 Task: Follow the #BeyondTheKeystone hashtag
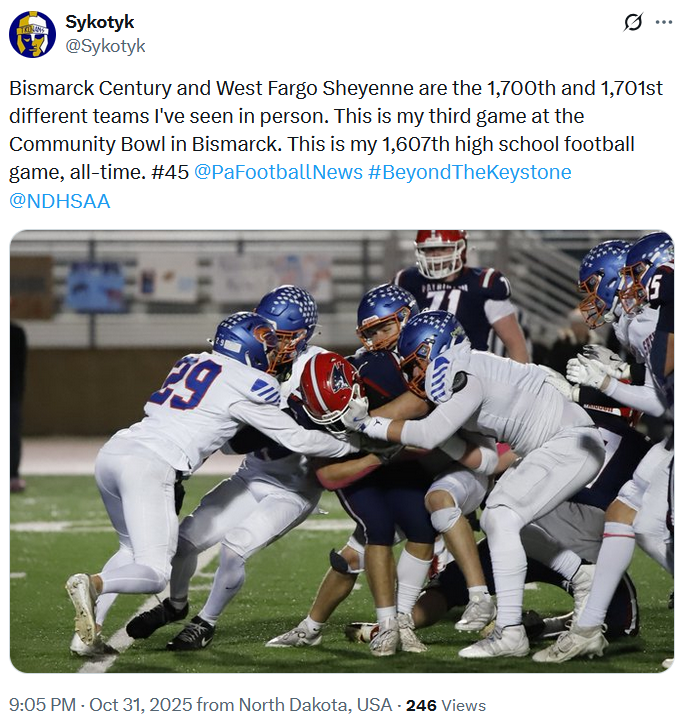469,172
